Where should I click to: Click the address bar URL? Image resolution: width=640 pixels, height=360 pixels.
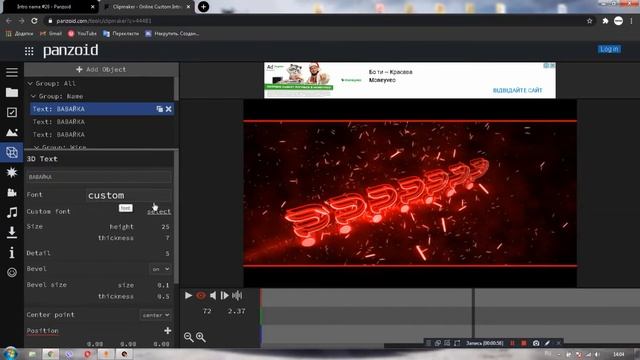click(104, 21)
